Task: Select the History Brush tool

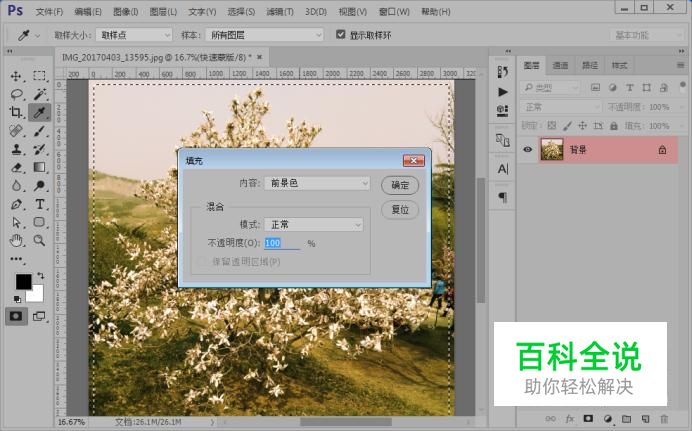Action: [x=39, y=149]
